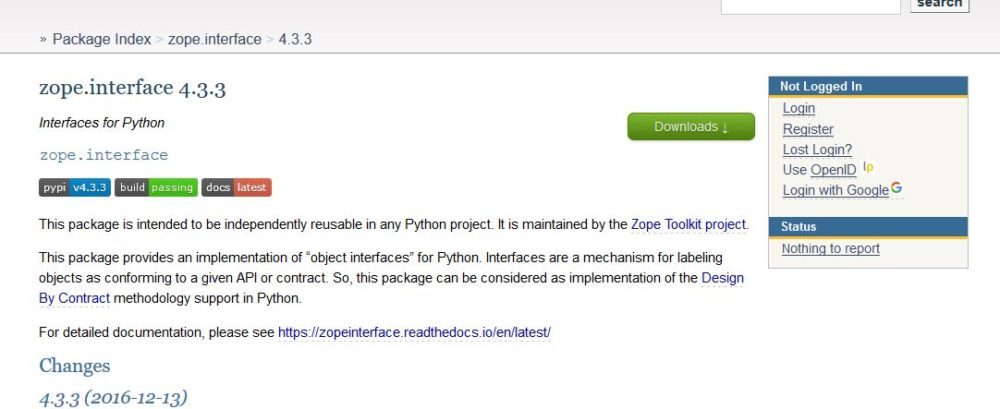The width and height of the screenshot is (1000, 409).
Task: Go to Package Index breadcrumb
Action: coord(101,39)
